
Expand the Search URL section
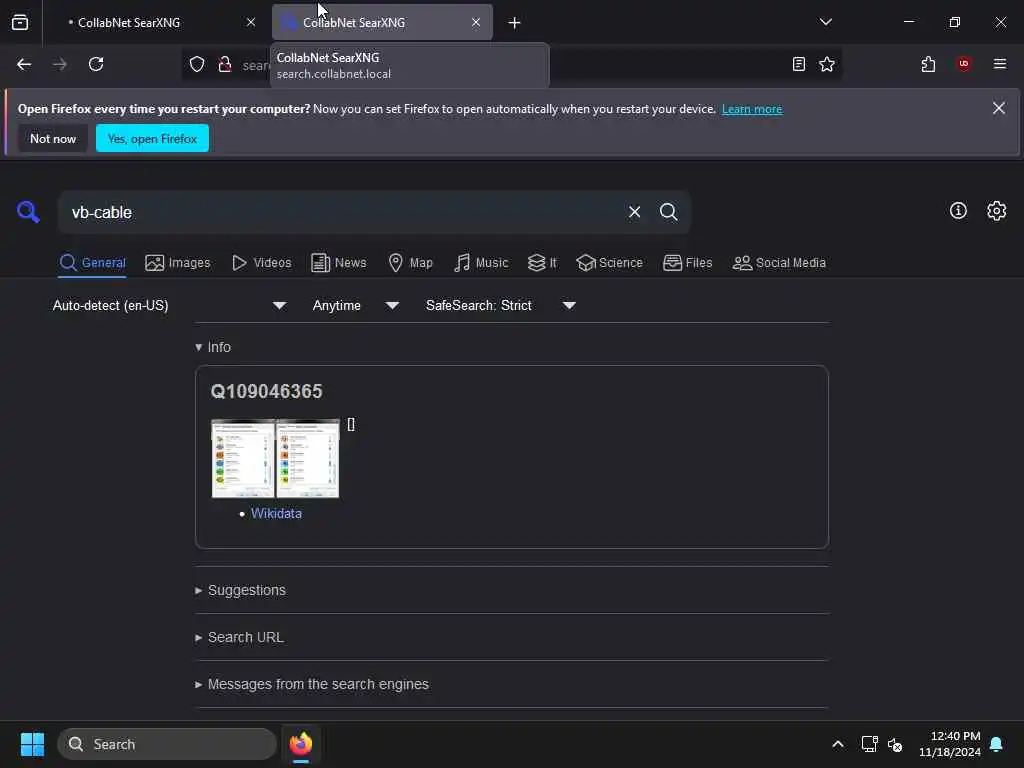pyautogui.click(x=239, y=637)
